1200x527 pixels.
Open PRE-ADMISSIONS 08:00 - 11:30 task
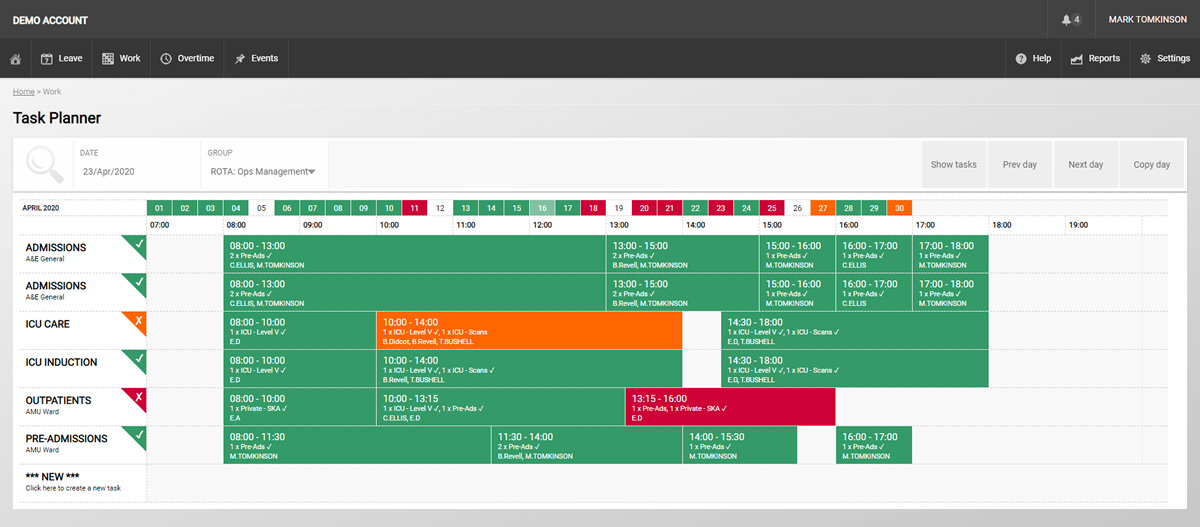(357, 445)
